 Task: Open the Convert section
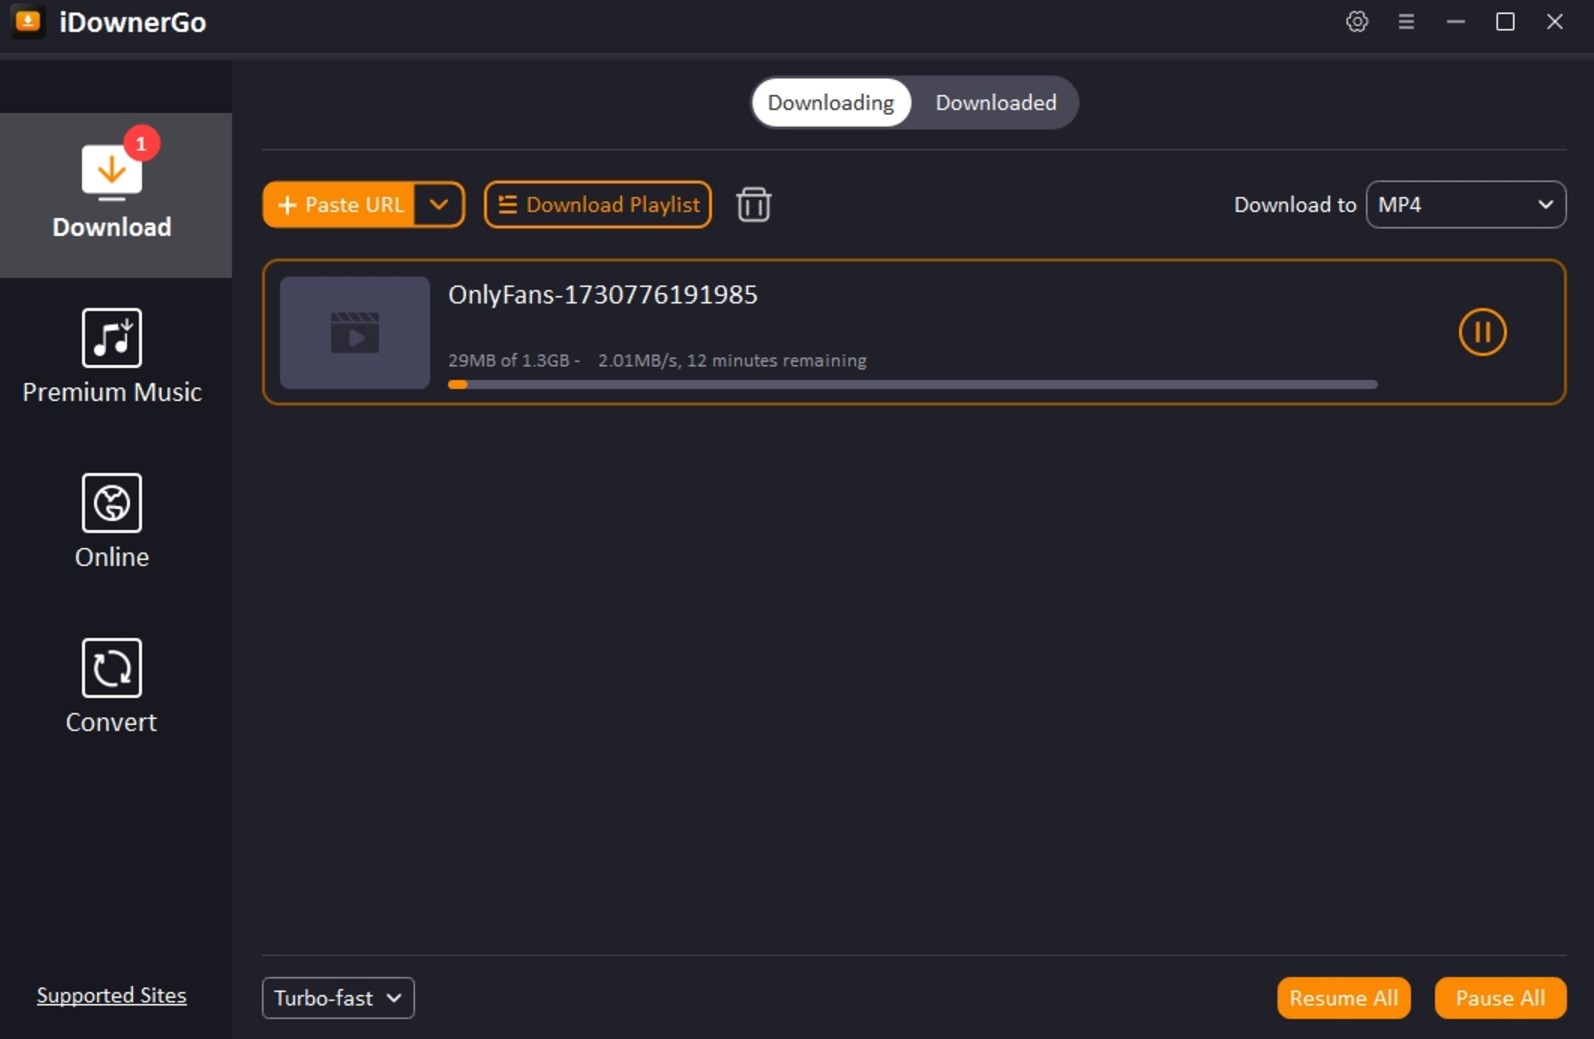[x=112, y=686]
